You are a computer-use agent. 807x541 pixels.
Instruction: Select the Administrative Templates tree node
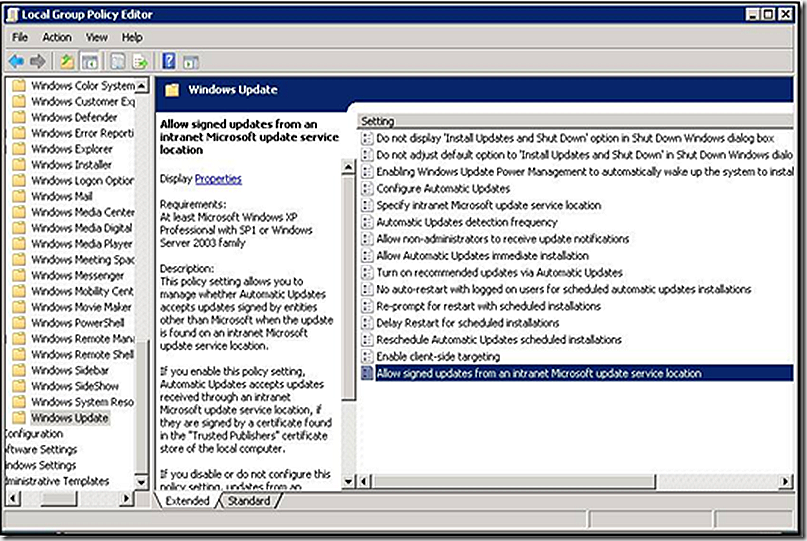click(57, 481)
